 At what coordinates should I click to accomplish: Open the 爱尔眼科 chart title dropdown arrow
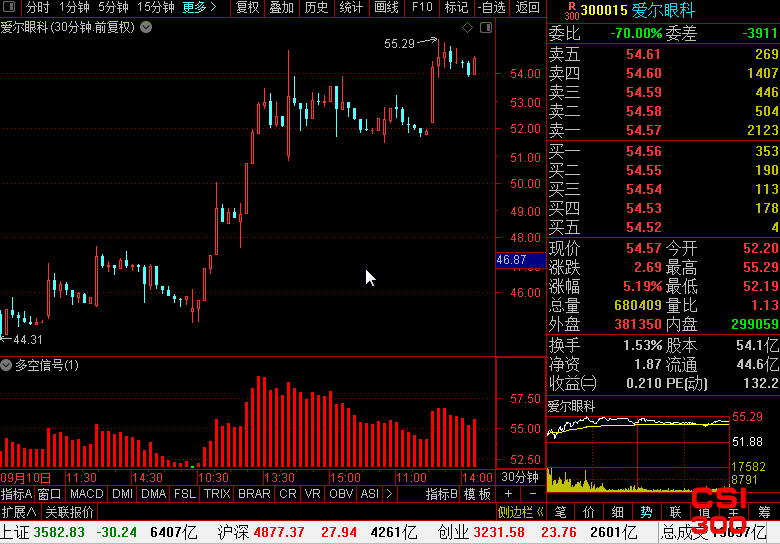[x=146, y=27]
